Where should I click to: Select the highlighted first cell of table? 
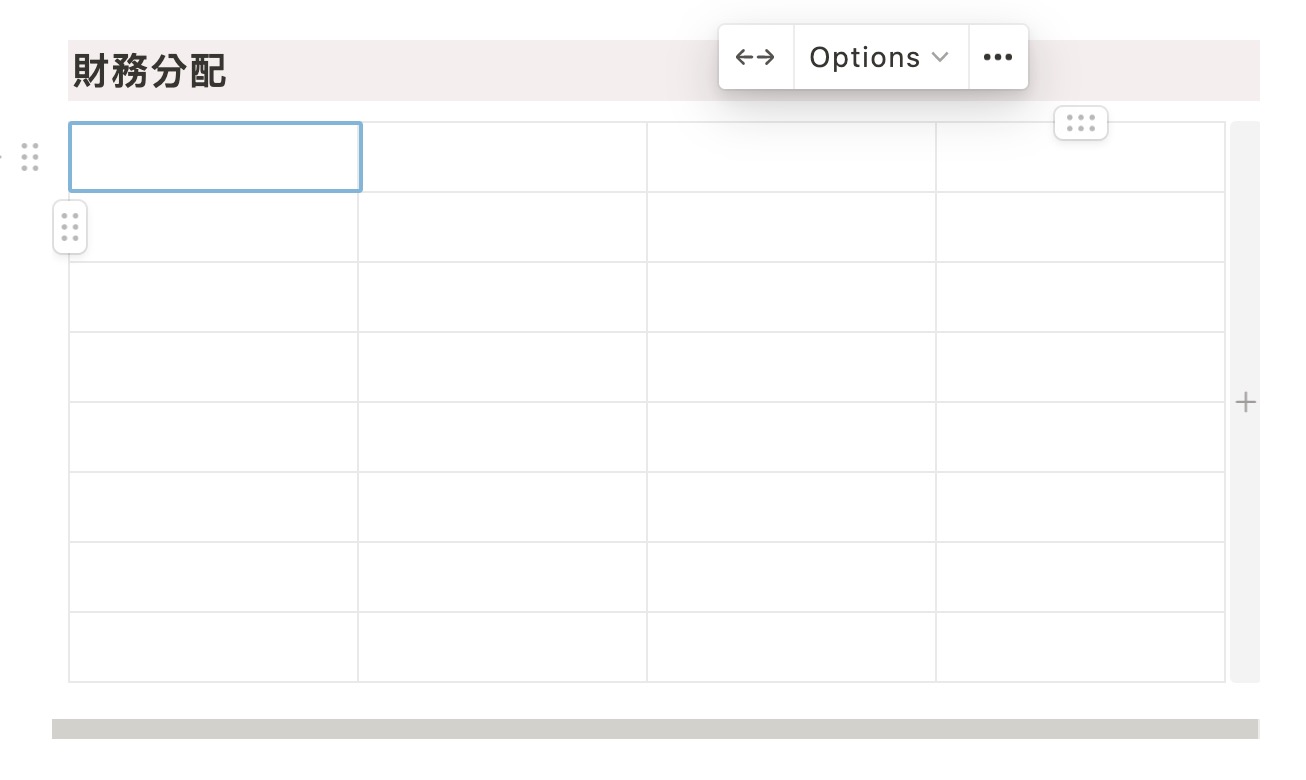click(215, 157)
